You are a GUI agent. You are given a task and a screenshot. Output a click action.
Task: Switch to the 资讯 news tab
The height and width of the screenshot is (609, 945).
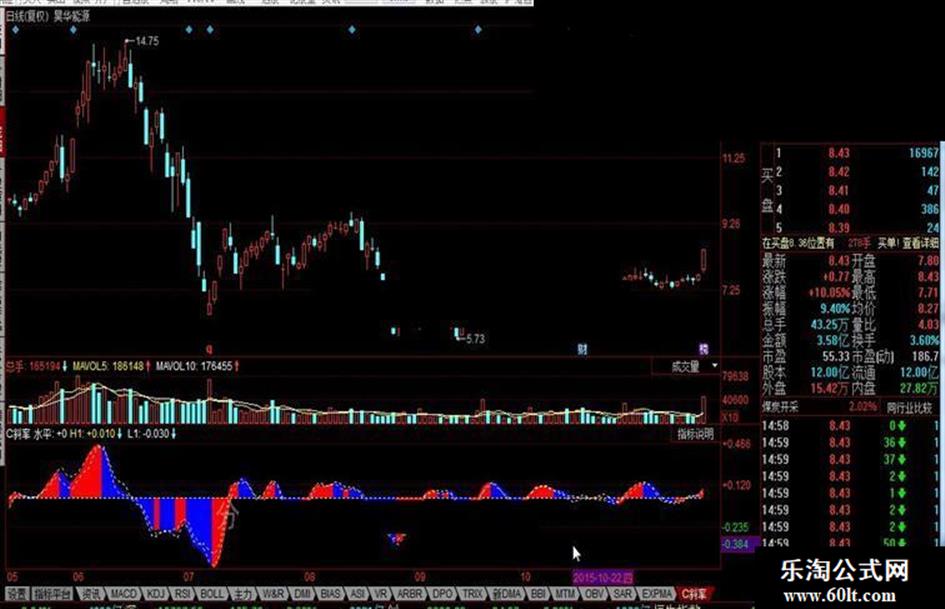click(x=91, y=594)
